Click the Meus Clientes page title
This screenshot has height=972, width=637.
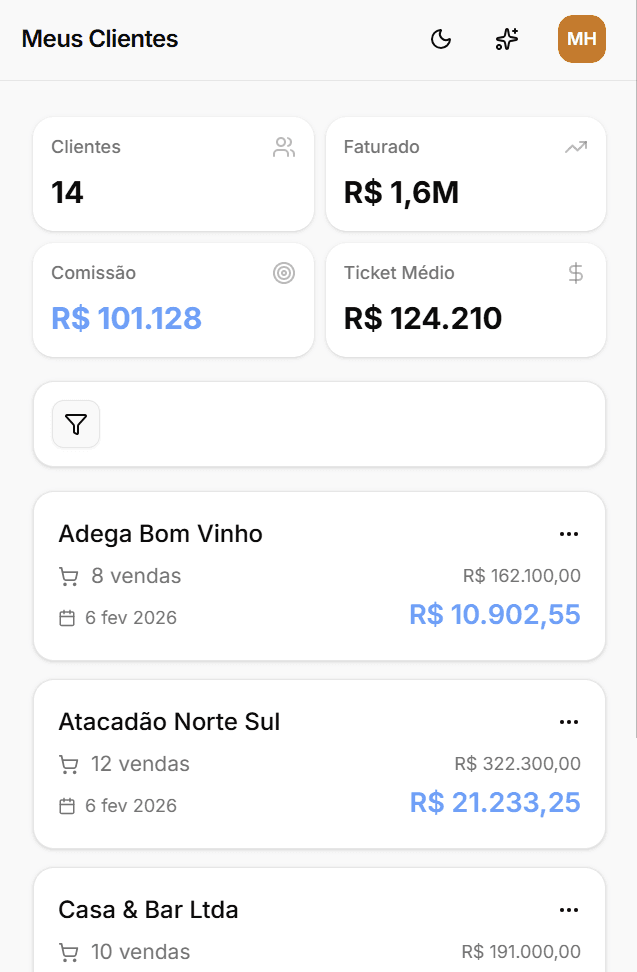point(100,39)
